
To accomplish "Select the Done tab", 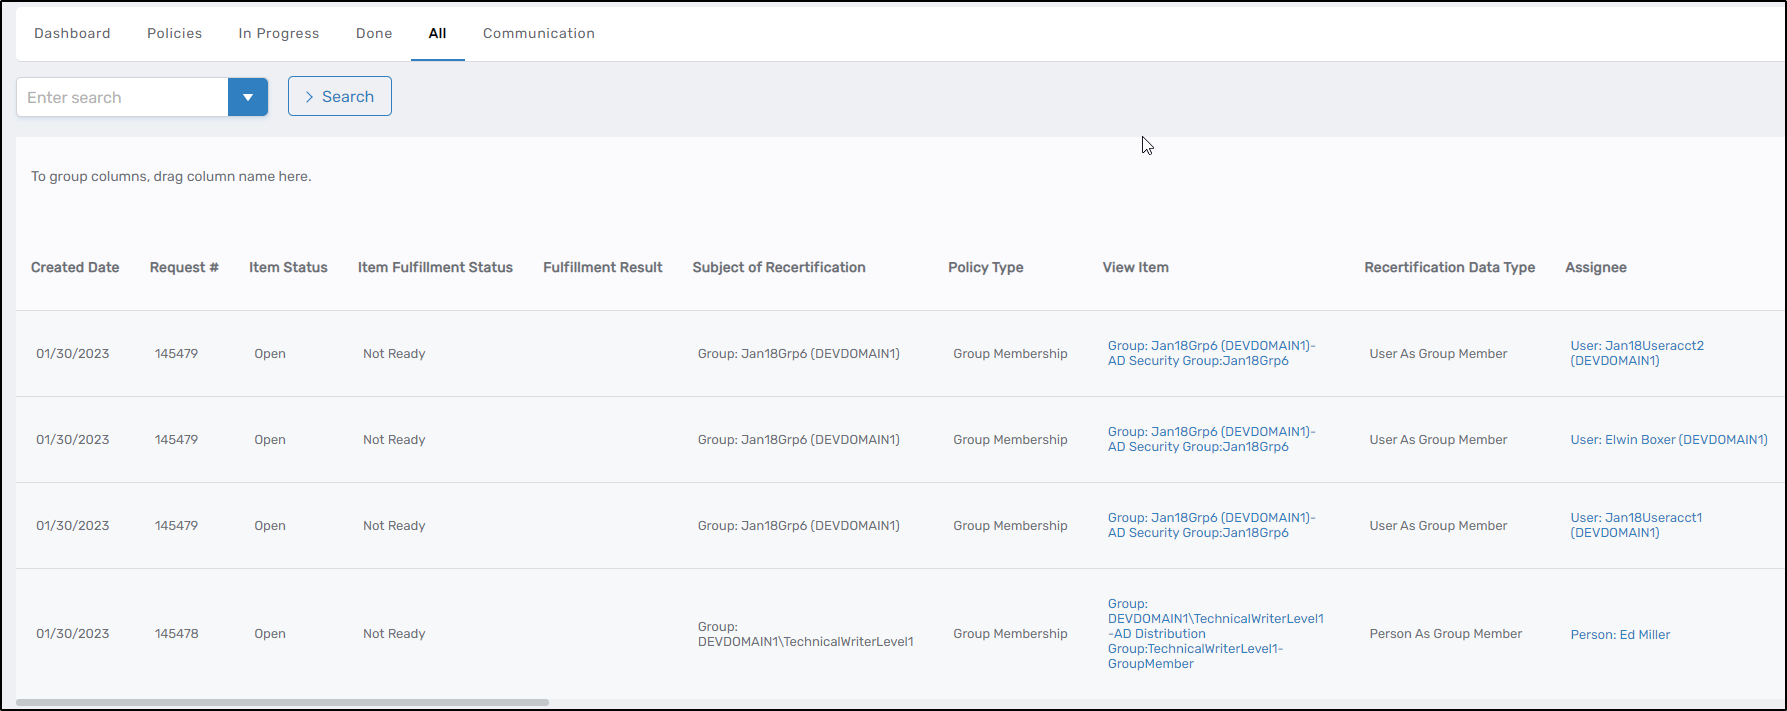I will point(374,33).
